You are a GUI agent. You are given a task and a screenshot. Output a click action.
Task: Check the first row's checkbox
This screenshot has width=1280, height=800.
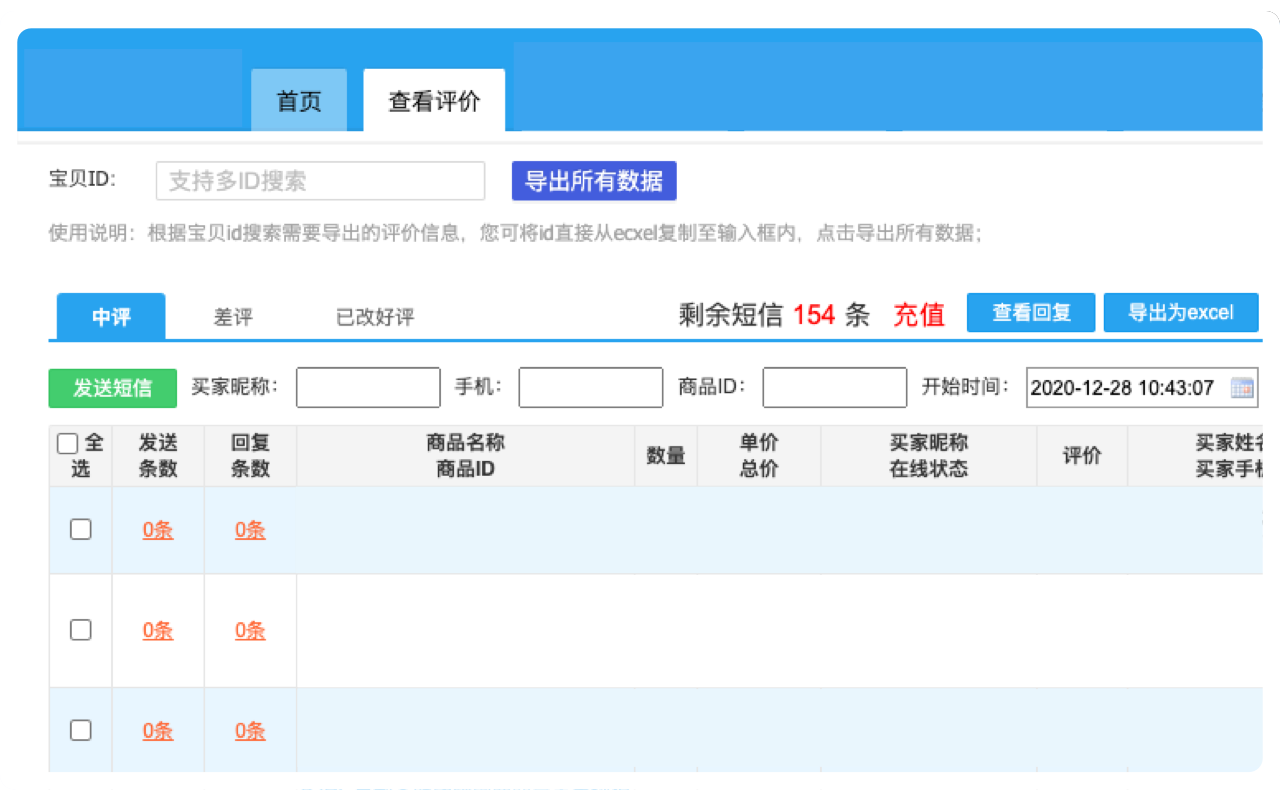click(x=81, y=530)
